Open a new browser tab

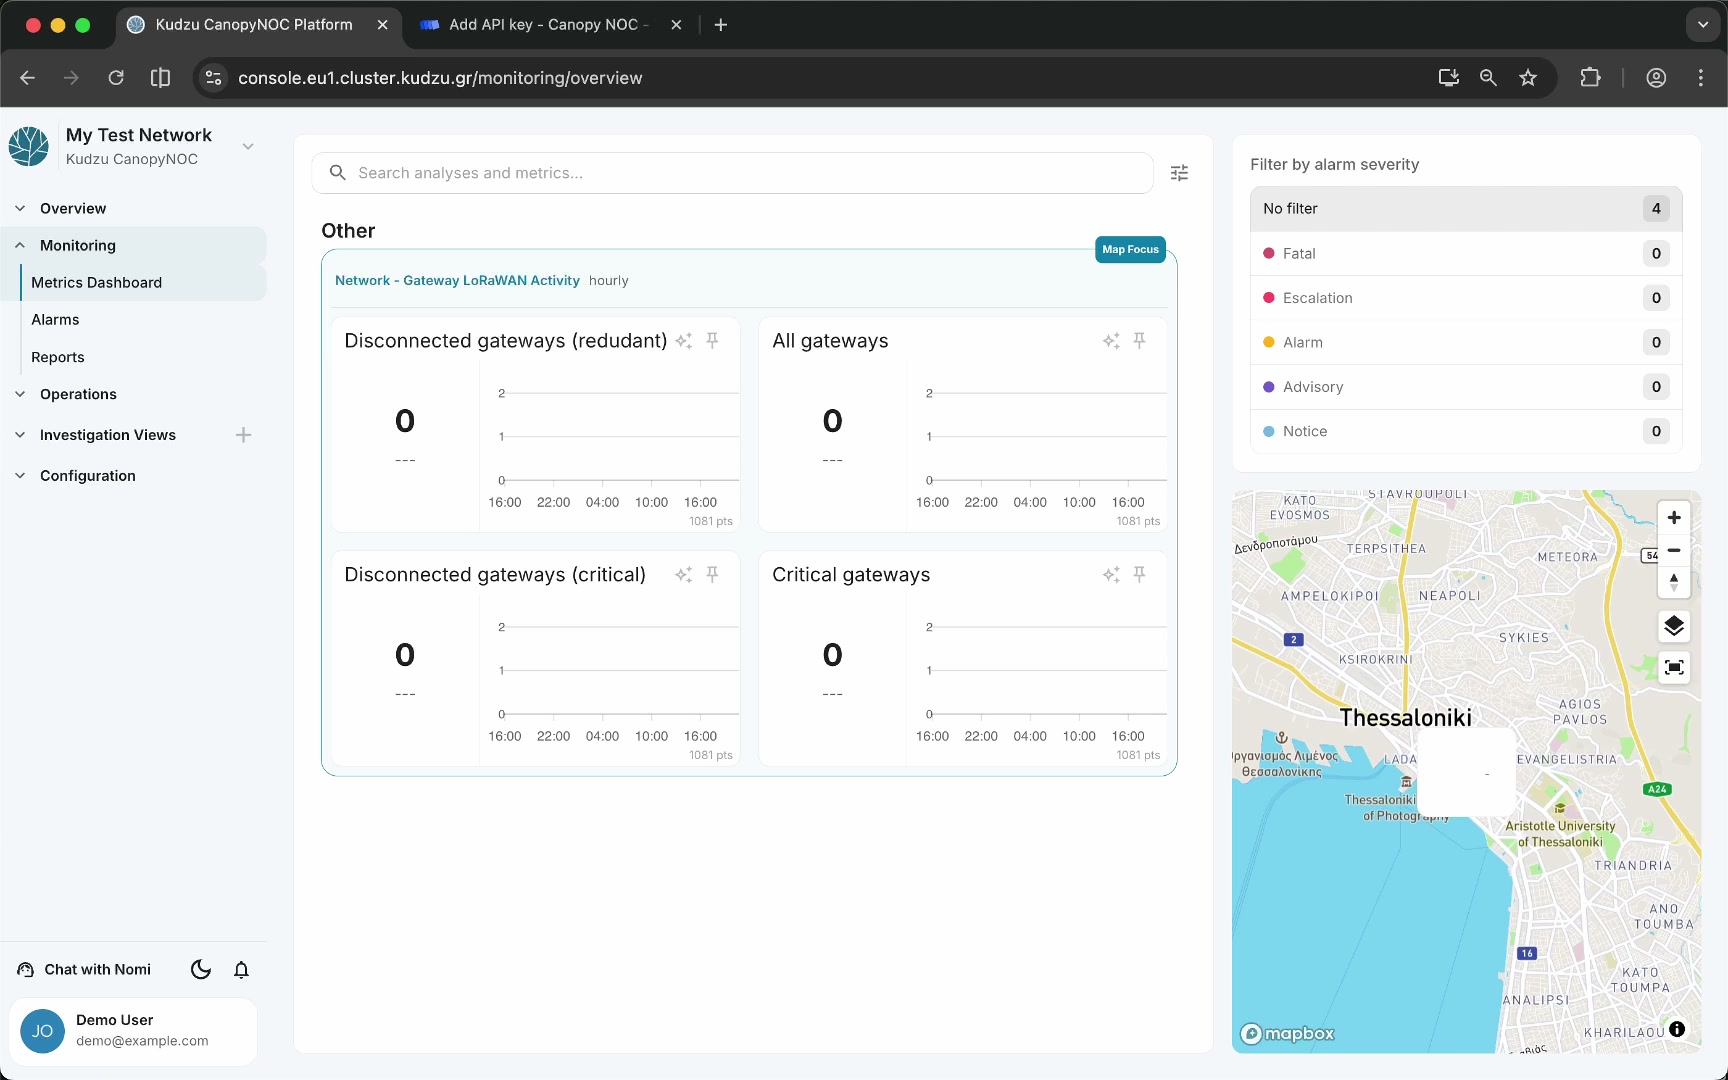[721, 25]
